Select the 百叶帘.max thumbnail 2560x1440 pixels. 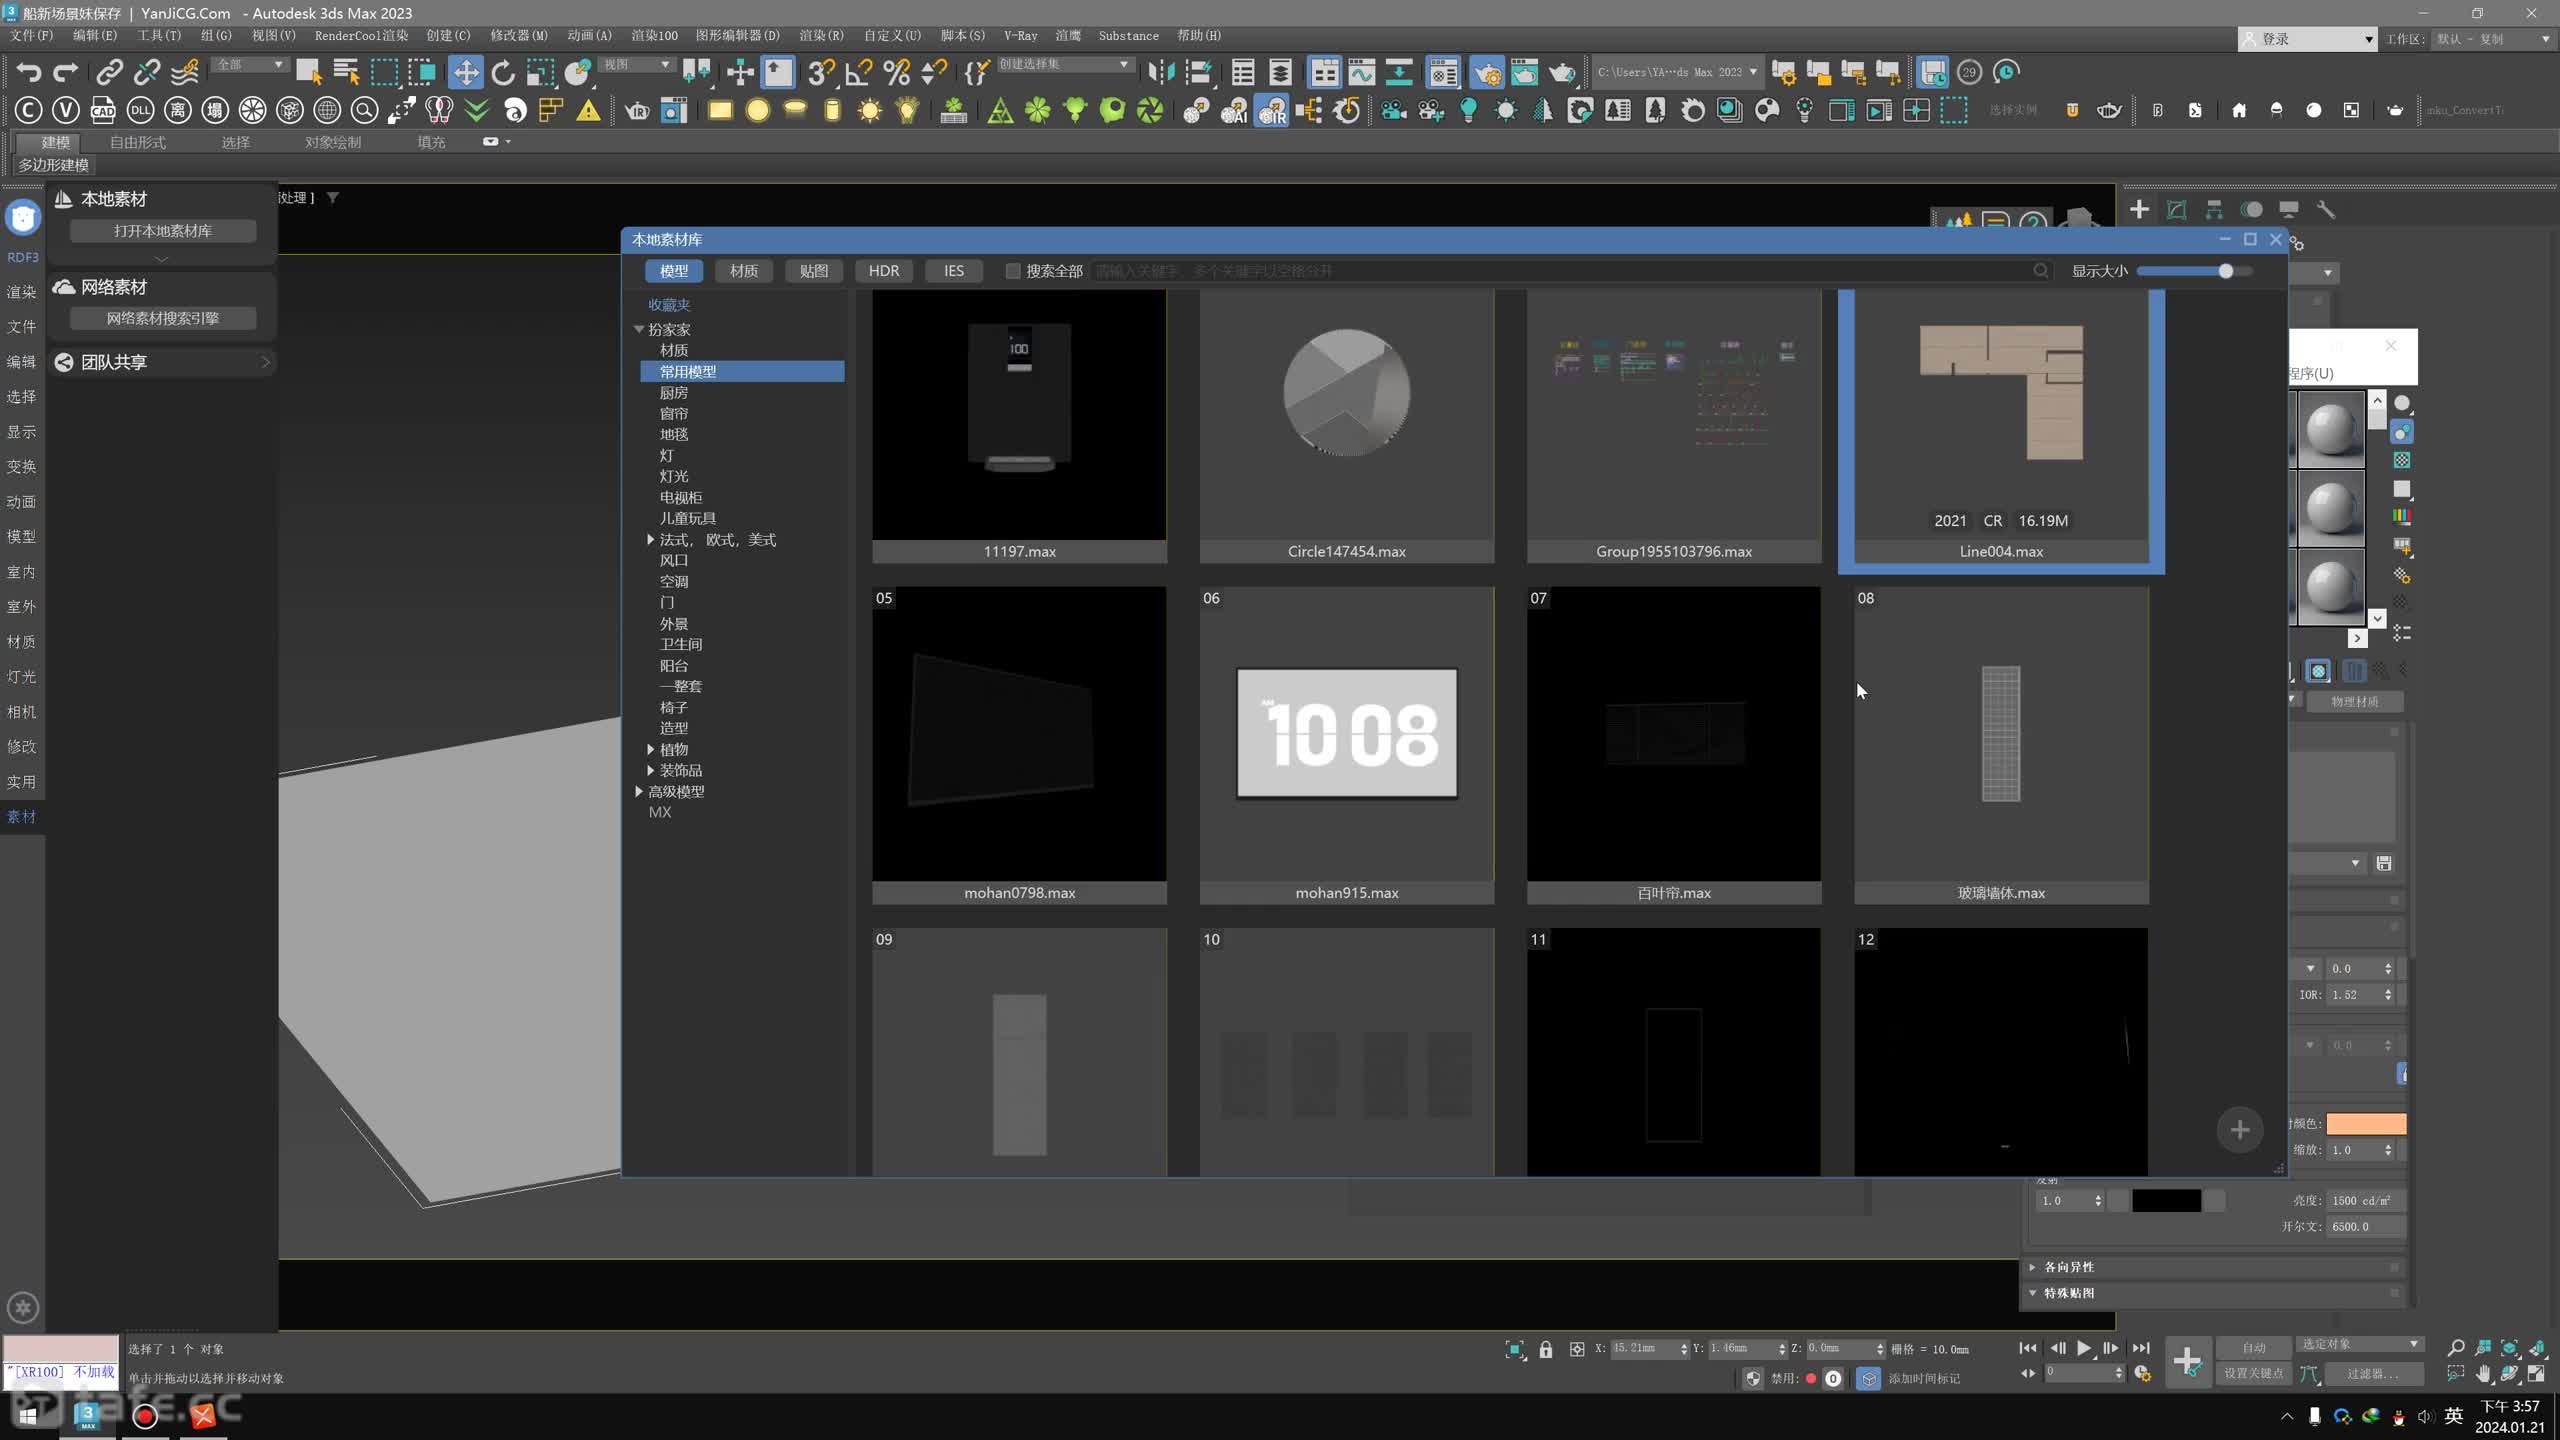click(x=1673, y=745)
